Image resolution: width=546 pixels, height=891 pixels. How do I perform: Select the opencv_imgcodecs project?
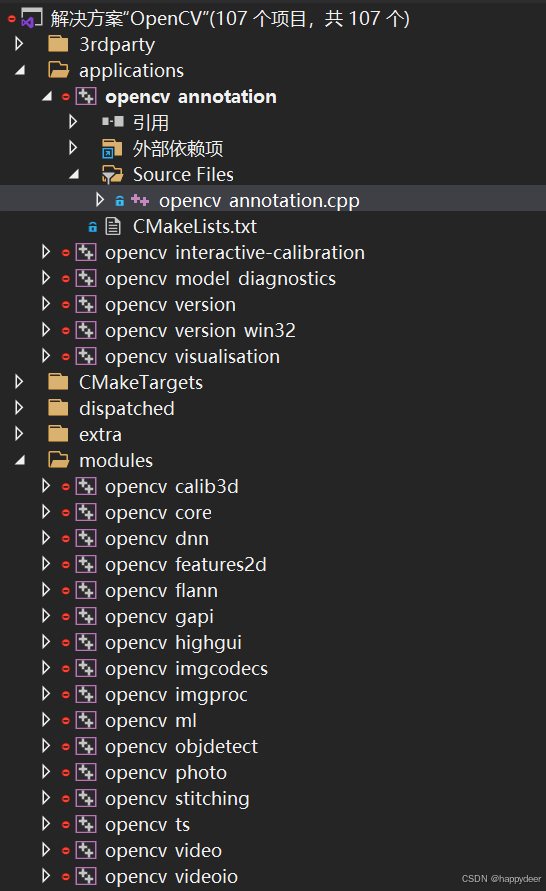click(186, 669)
